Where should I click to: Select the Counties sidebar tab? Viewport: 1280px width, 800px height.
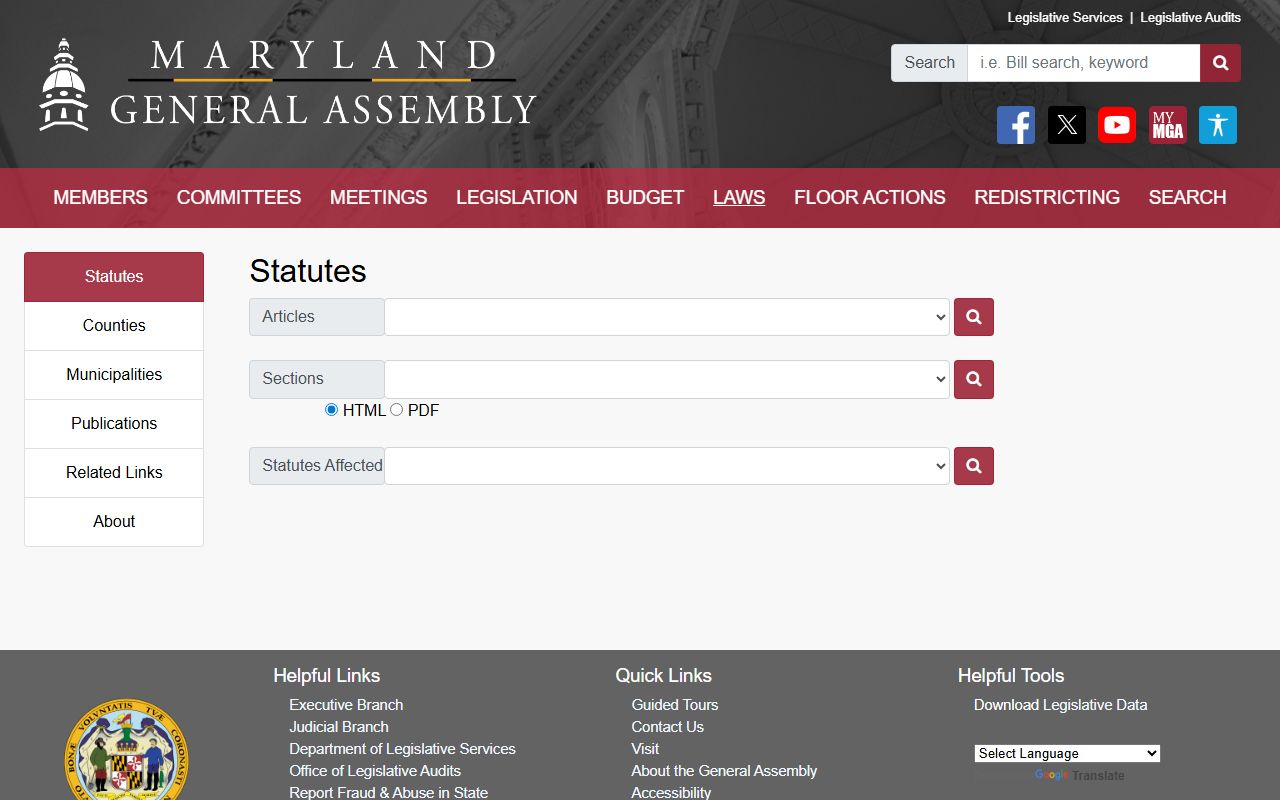click(x=114, y=326)
